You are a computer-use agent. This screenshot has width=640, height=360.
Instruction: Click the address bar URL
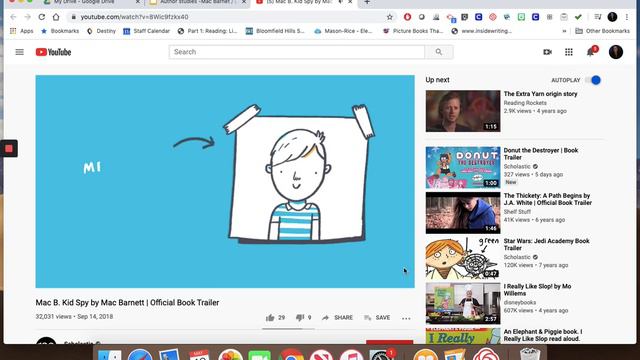tap(134, 17)
